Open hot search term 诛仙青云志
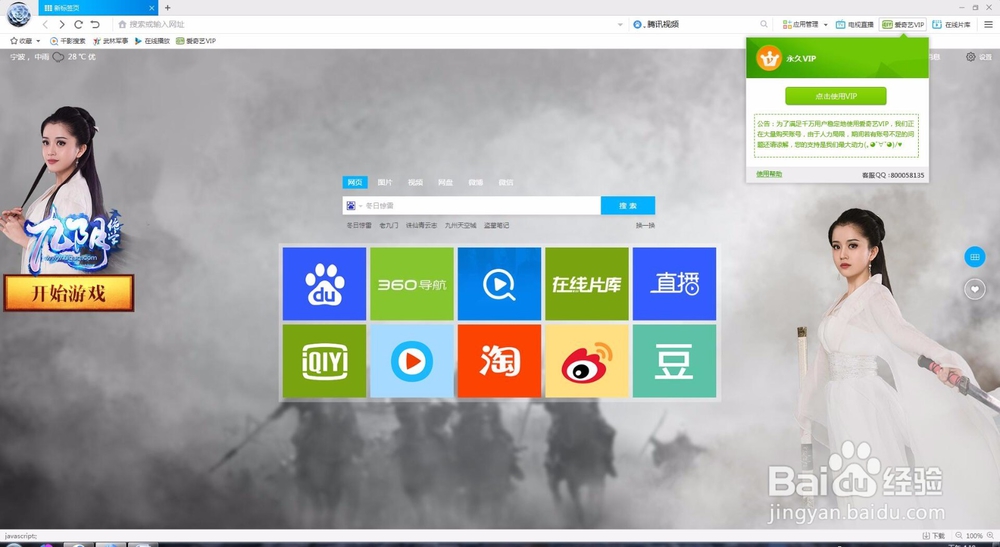The width and height of the screenshot is (1000, 547). 422,225
